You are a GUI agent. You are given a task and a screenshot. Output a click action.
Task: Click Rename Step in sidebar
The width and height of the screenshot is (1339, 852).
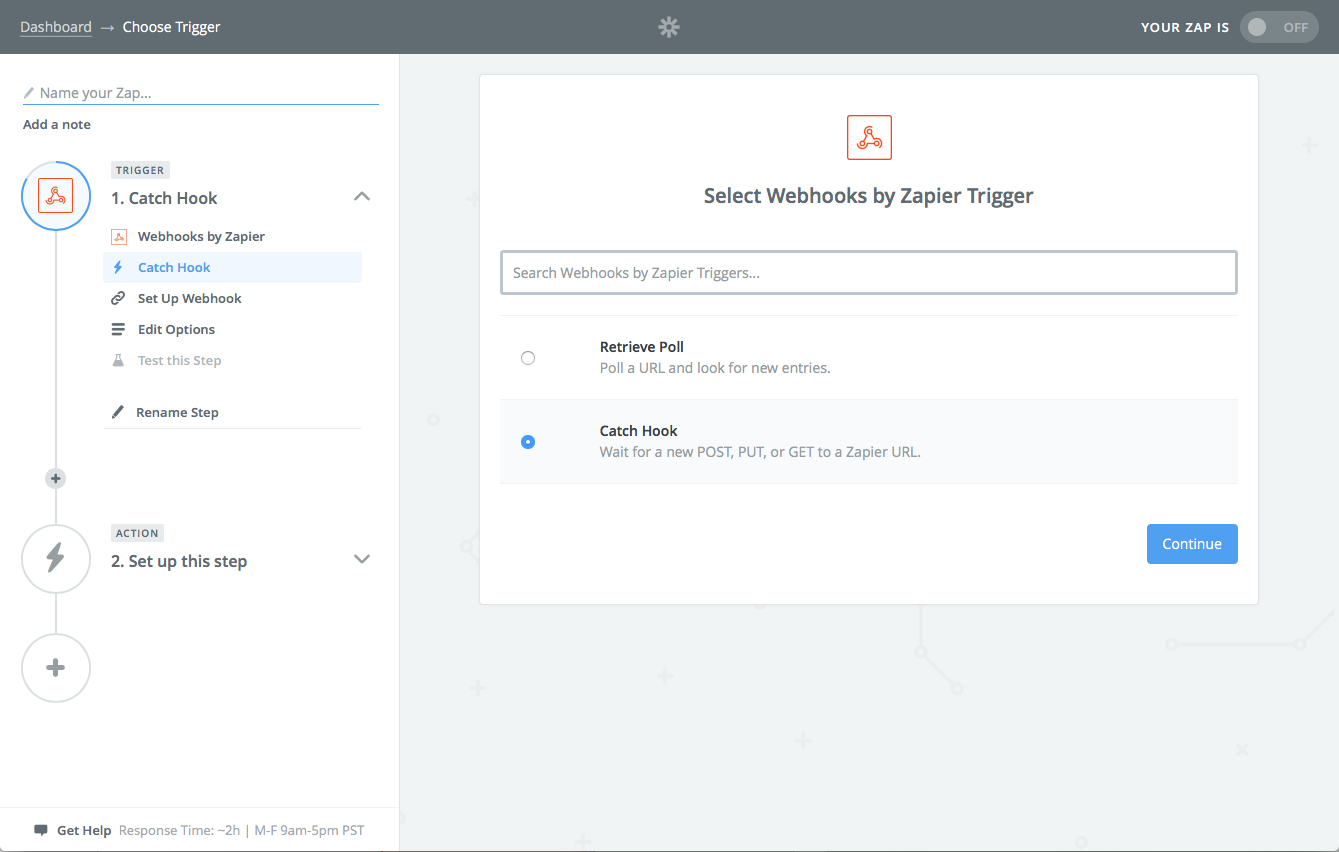click(177, 412)
